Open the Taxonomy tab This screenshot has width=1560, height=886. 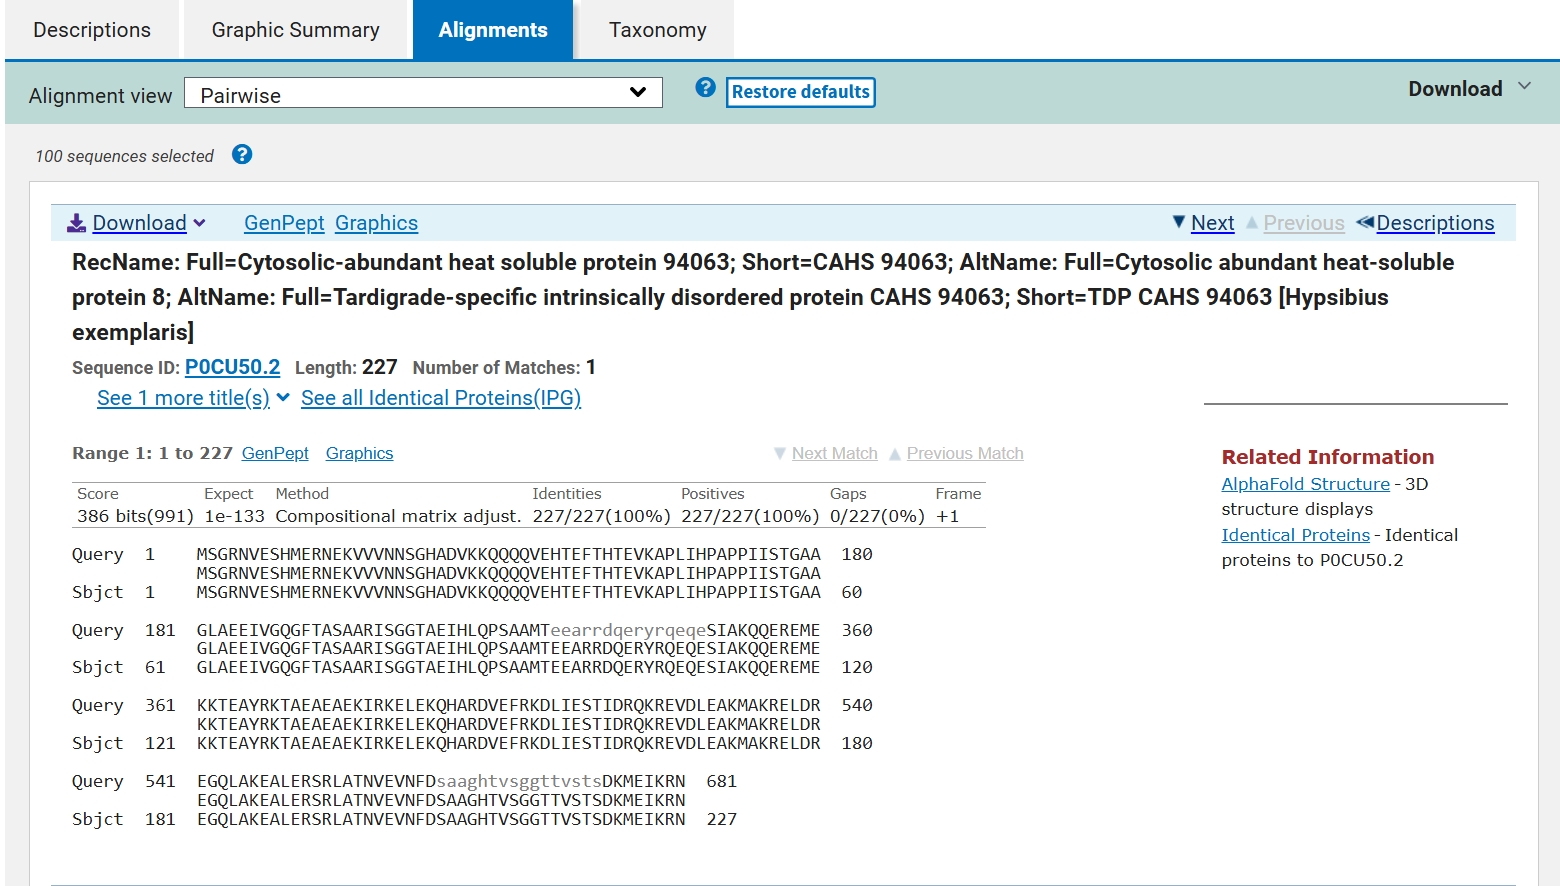pyautogui.click(x=657, y=30)
